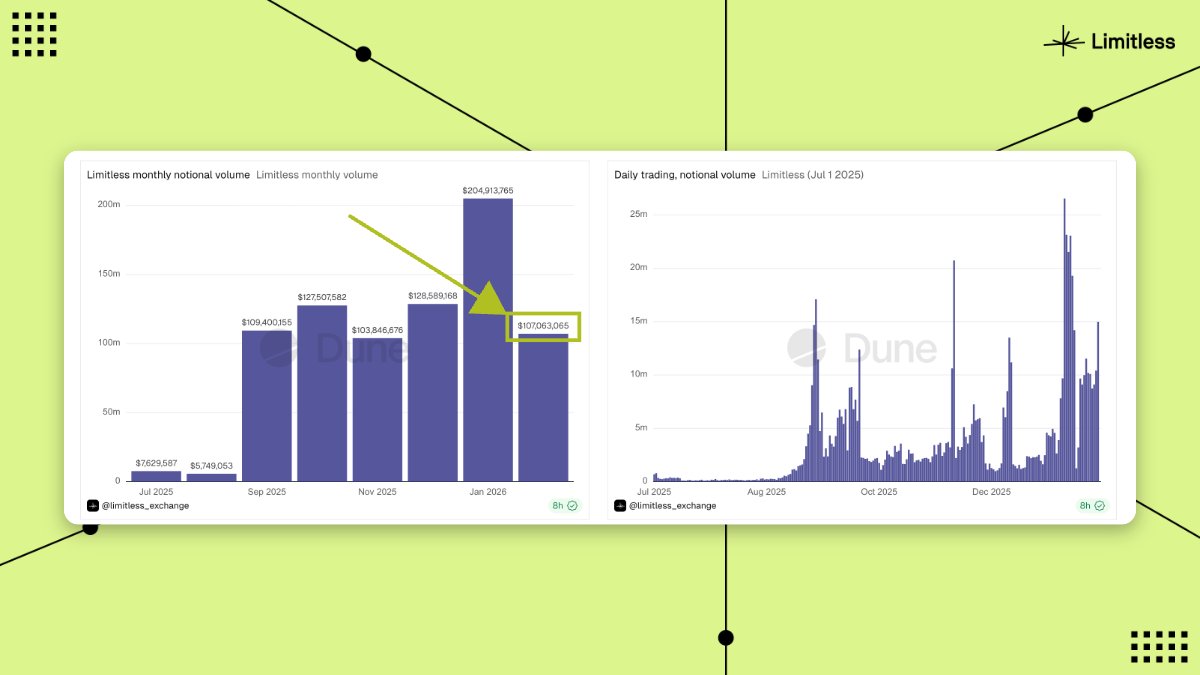Click the '25m' y-axis label on the daily chart
This screenshot has width=1200, height=675.
point(638,214)
